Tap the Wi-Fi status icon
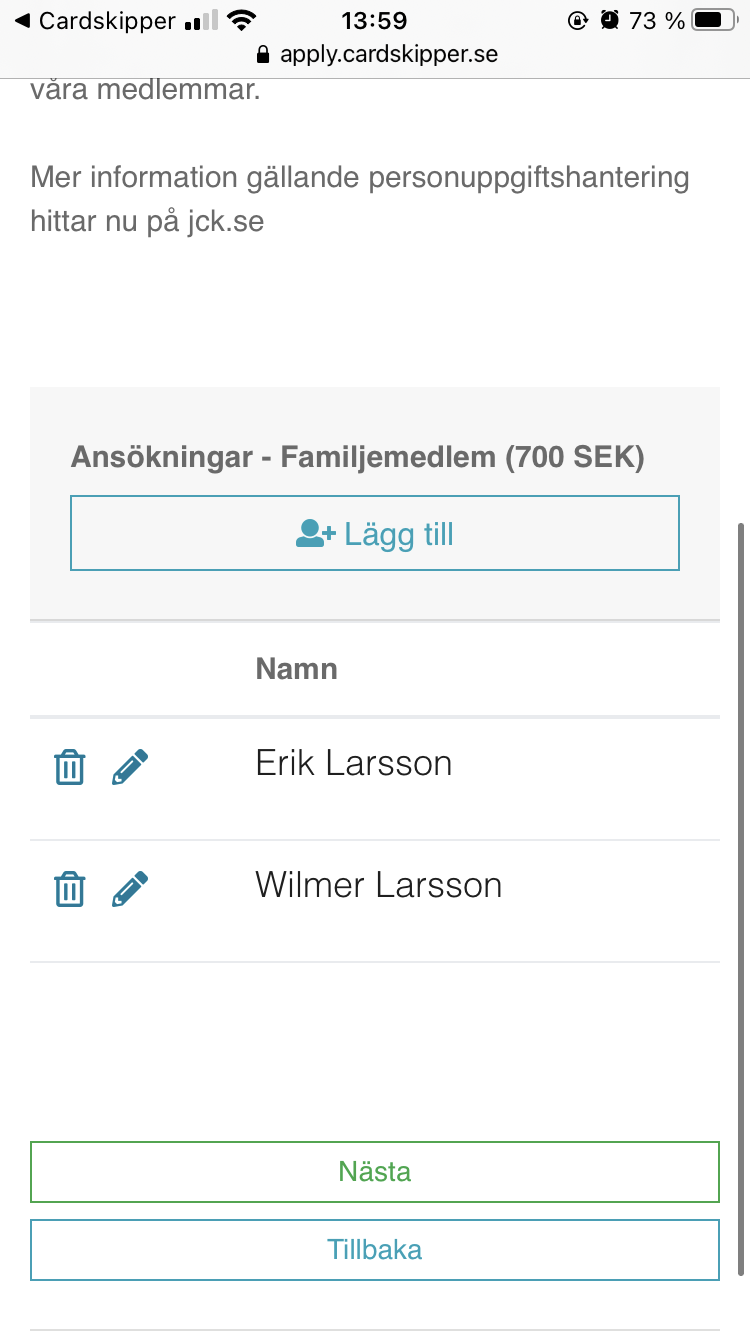 tap(241, 20)
